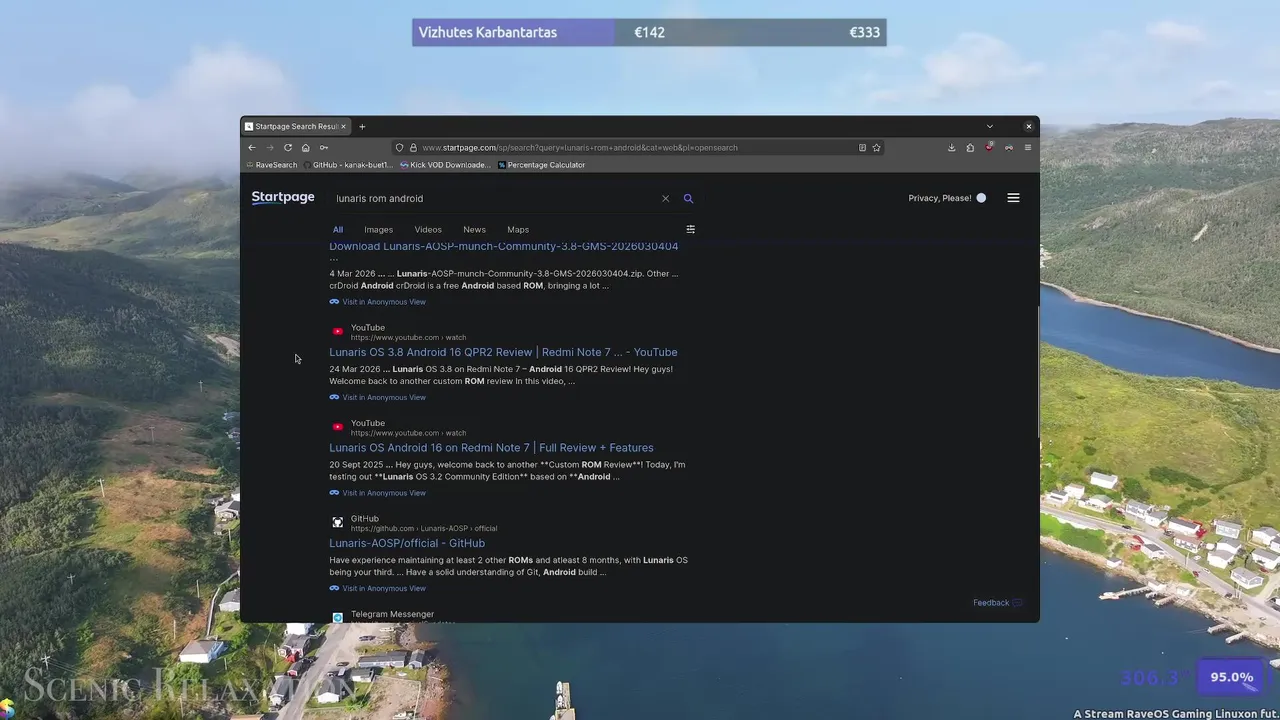
Task: Open the shield tracking protection info
Action: (x=399, y=147)
